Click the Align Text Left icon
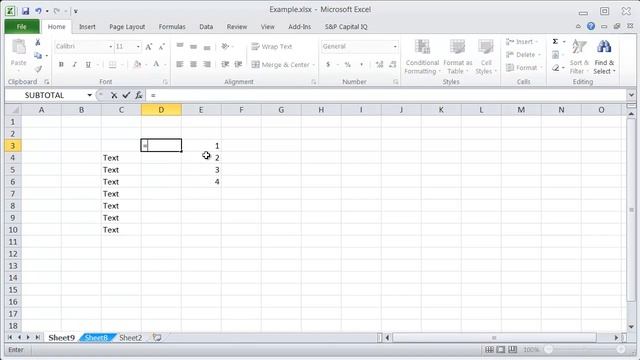640x360 pixels. 180,64
